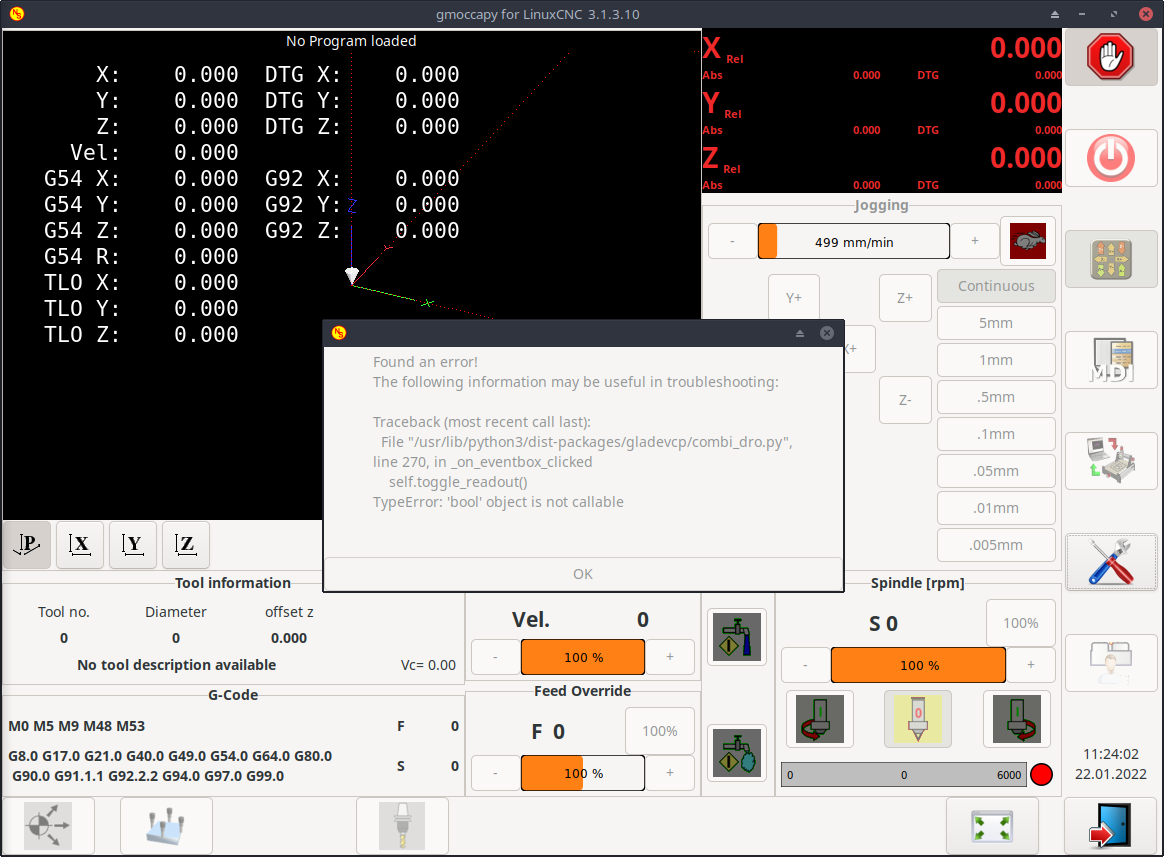Select Continuous jog increment
The image size is (1164, 857).
point(995,286)
